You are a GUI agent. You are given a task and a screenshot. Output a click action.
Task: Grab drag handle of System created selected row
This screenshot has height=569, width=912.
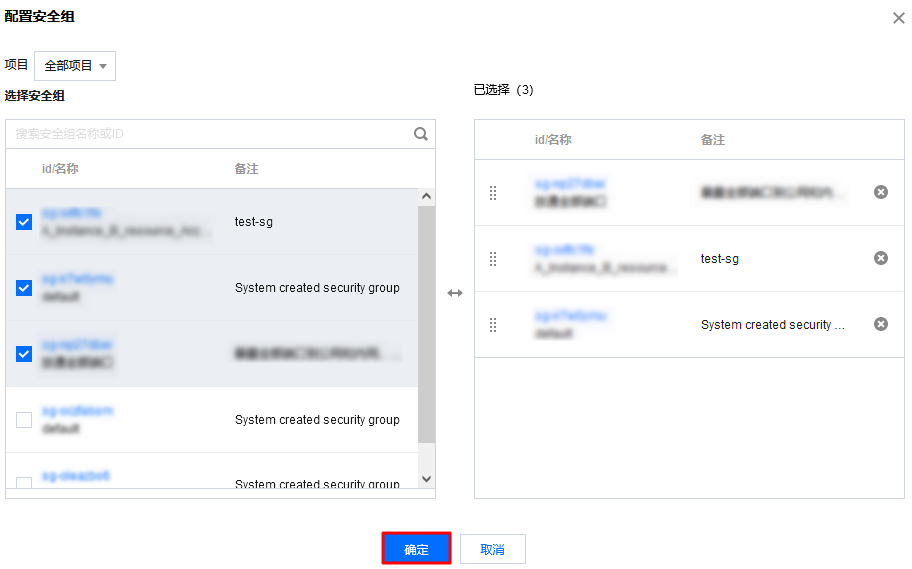point(493,325)
